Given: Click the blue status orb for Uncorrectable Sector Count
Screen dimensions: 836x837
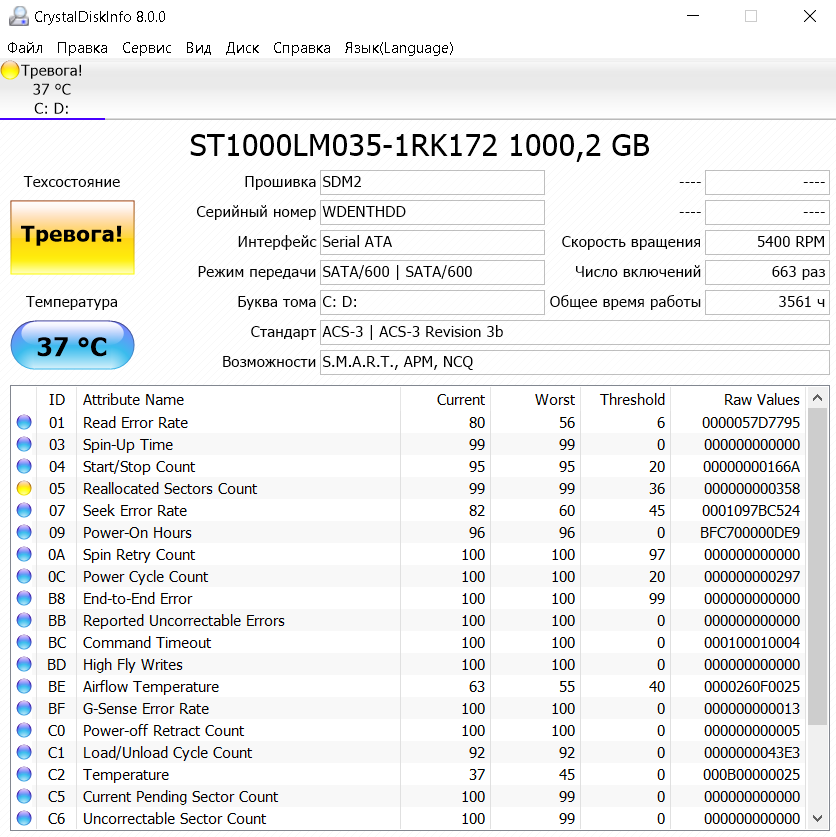Looking at the screenshot, I should tap(24, 819).
